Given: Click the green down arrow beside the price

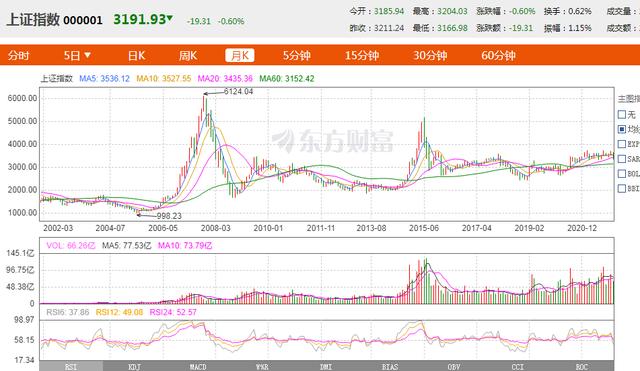Looking at the screenshot, I should tap(170, 18).
